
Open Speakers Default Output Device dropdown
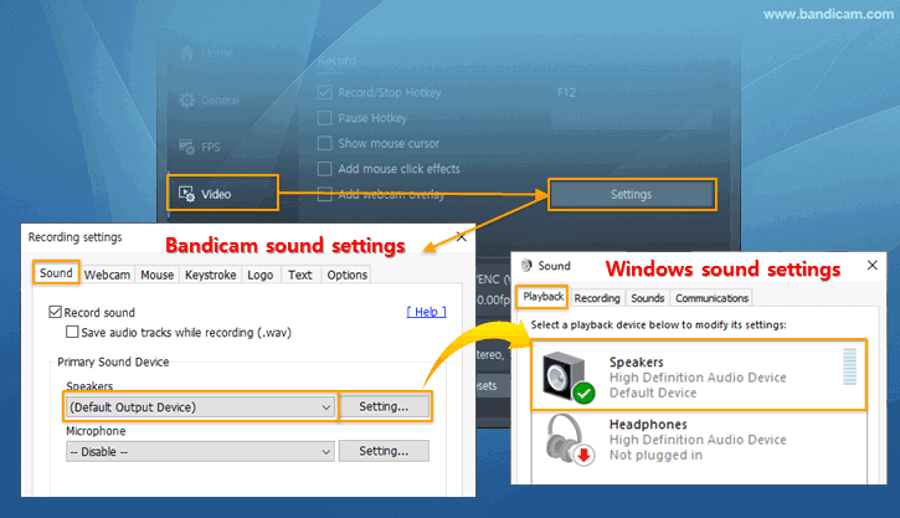(200, 407)
